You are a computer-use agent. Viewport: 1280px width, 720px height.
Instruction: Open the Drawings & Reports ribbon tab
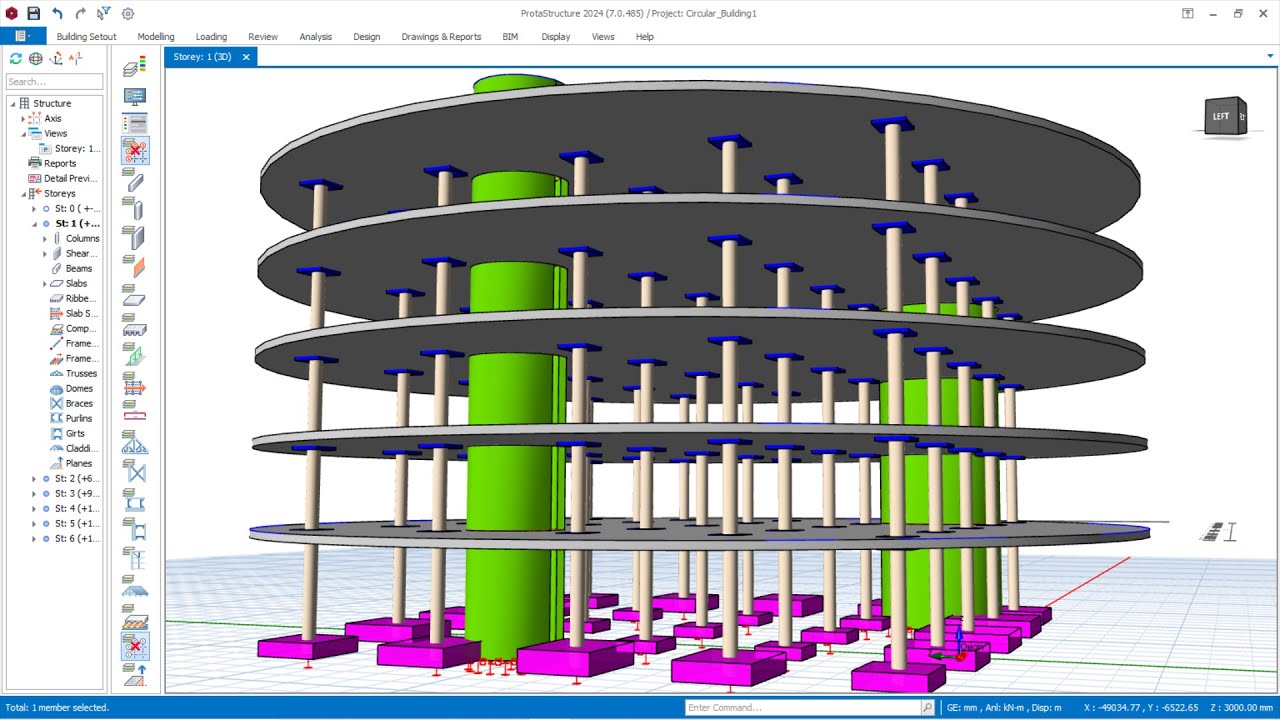441,37
